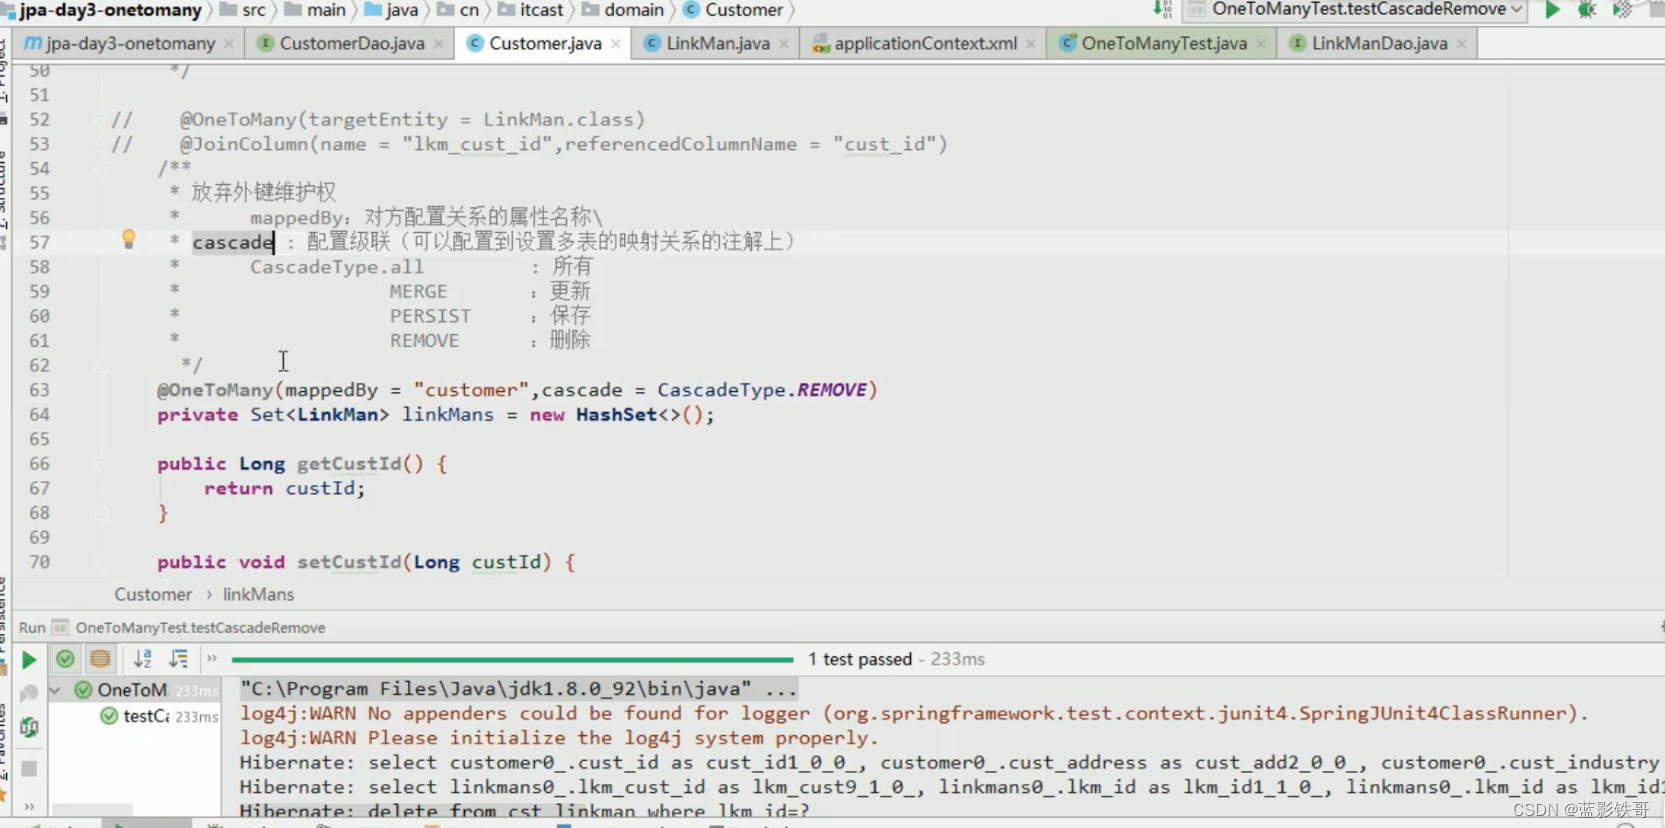This screenshot has width=1665, height=828.
Task: Click Run tool window label in header
Action: pos(32,628)
